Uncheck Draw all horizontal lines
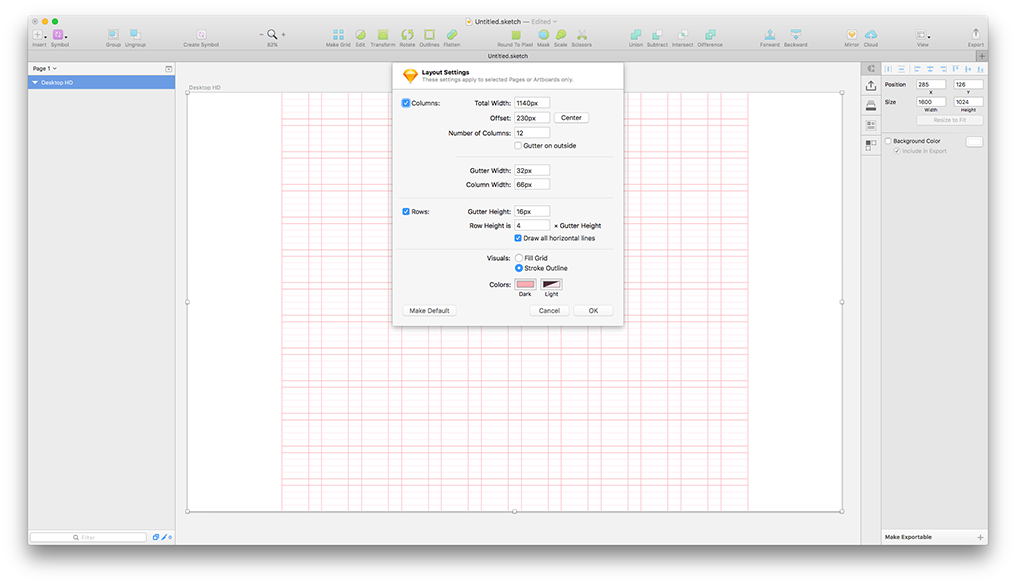 518,238
